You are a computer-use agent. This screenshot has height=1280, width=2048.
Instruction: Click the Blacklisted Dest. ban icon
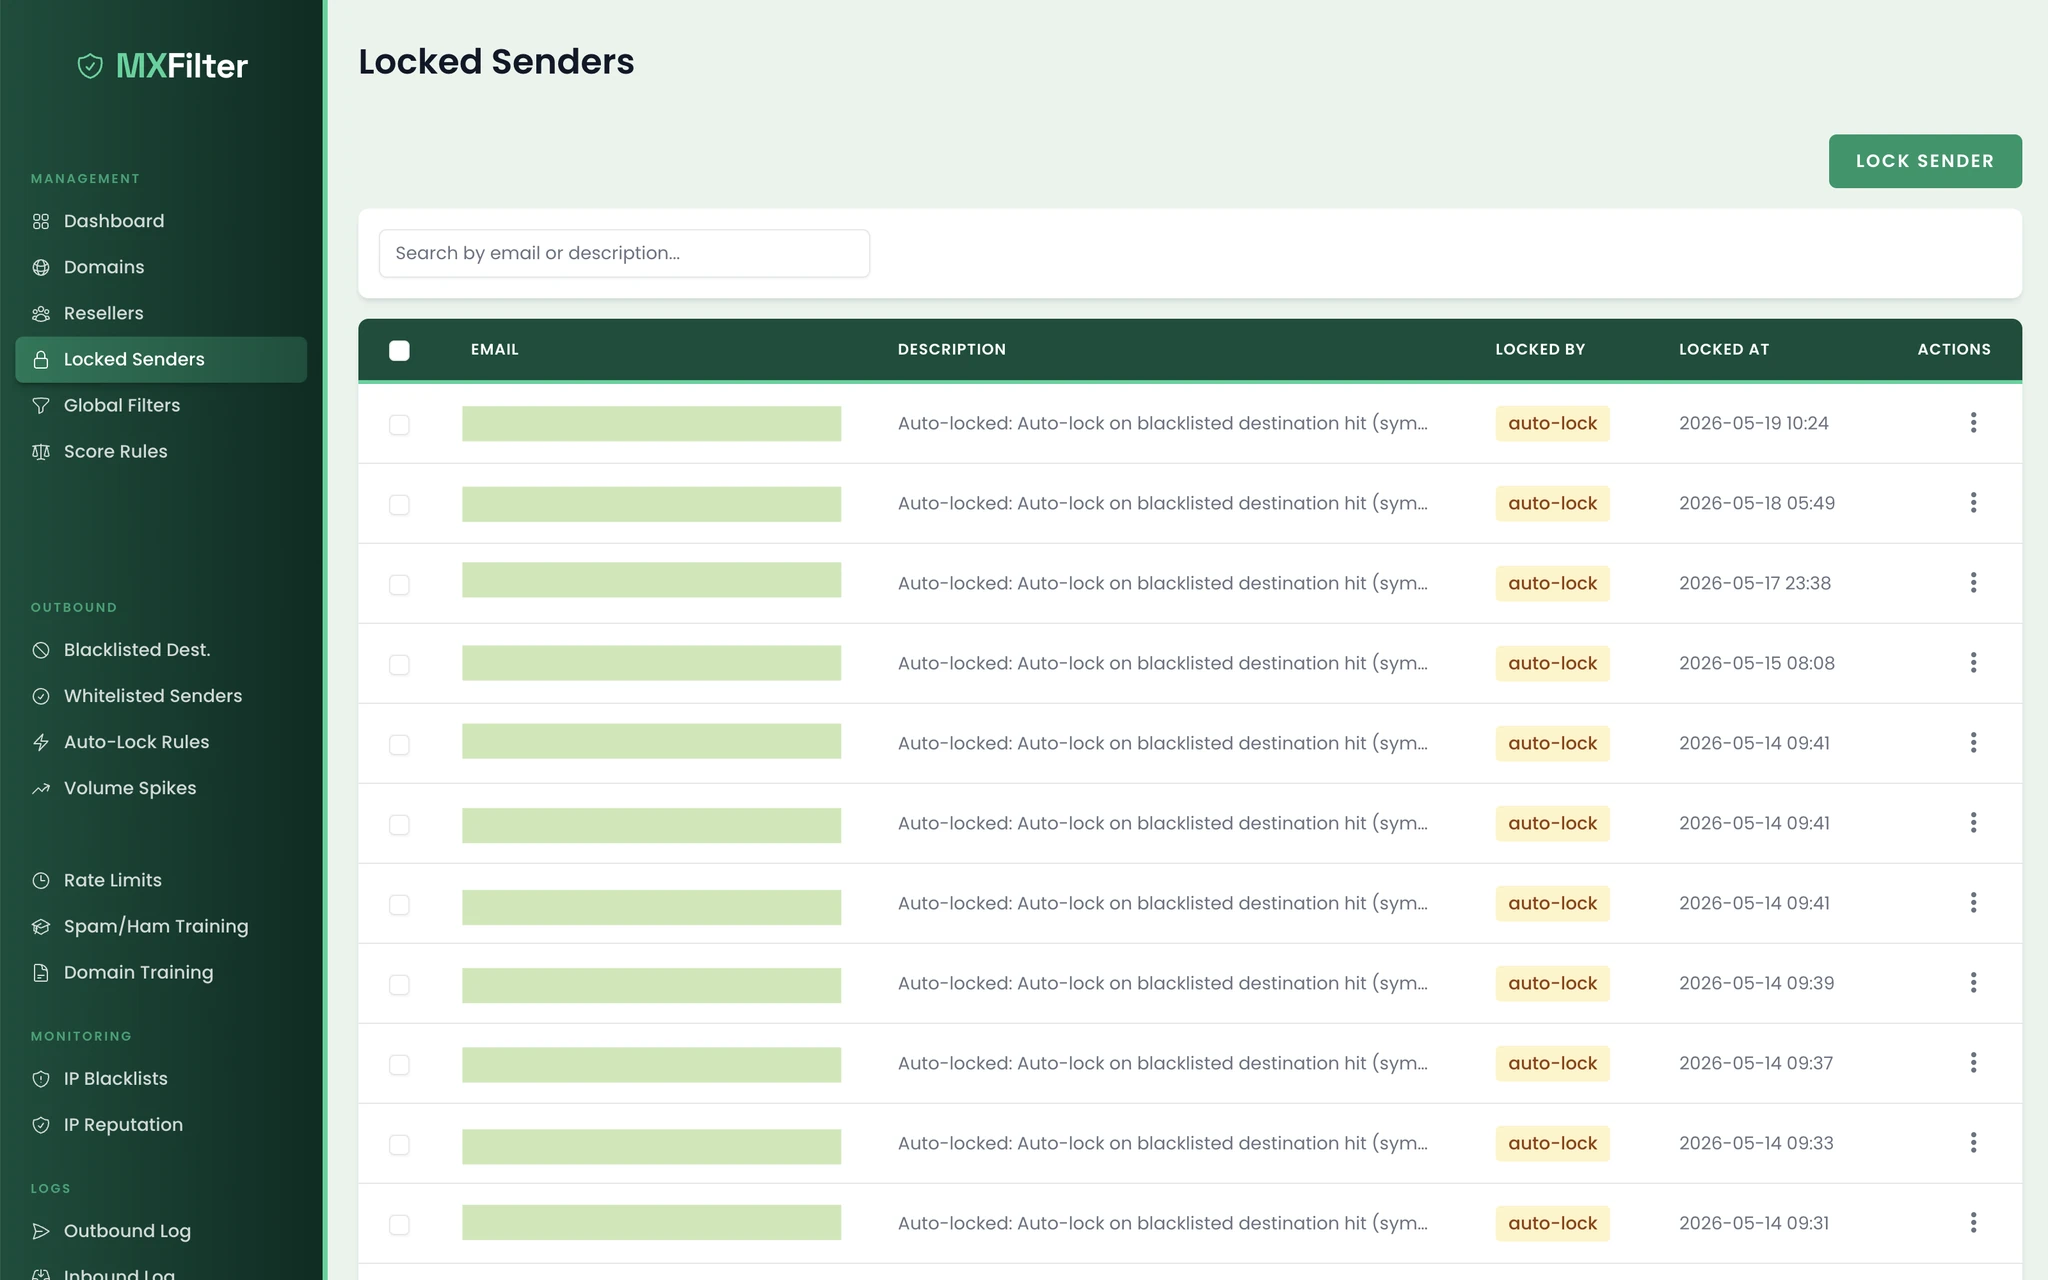(x=41, y=650)
